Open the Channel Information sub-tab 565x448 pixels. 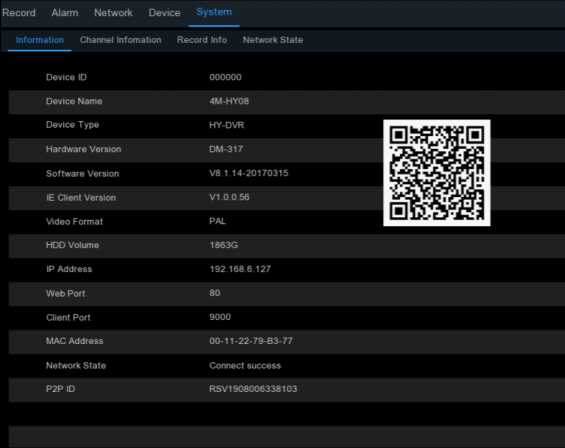[x=121, y=40]
